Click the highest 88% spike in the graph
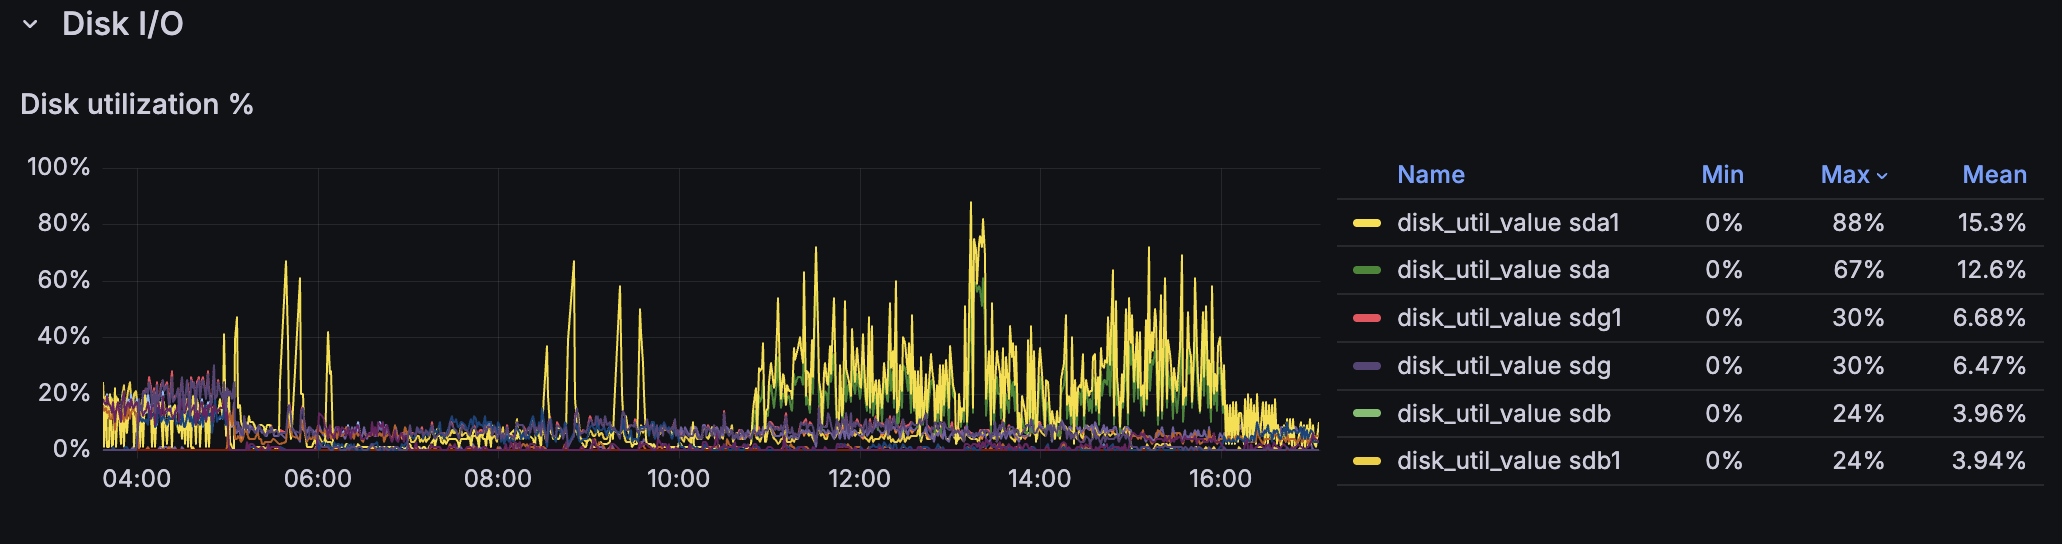Viewport: 2062px width, 544px height. click(x=970, y=204)
